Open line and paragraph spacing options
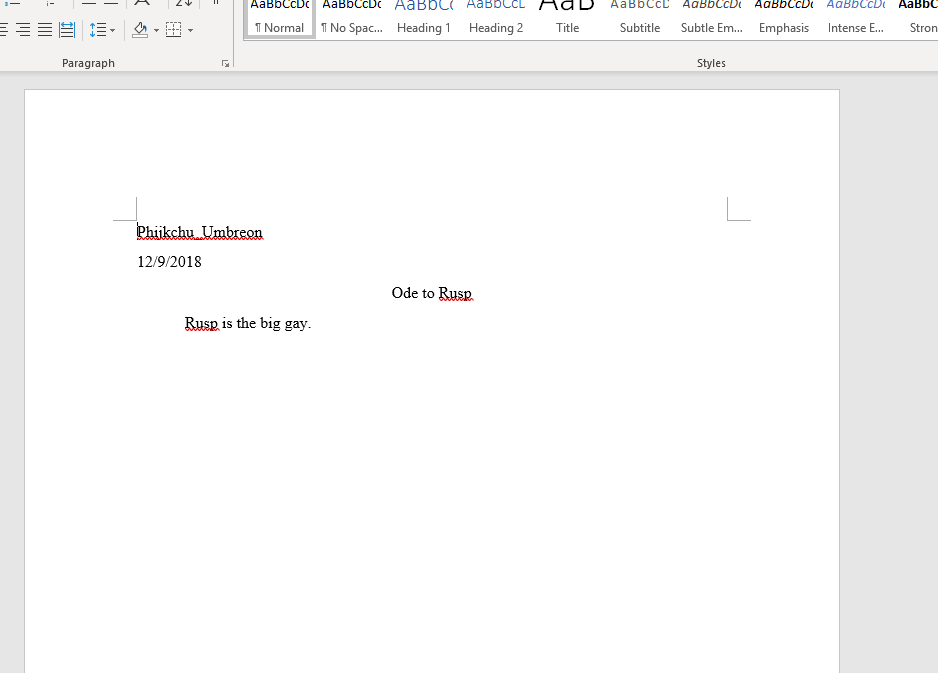The image size is (938, 673). tap(98, 29)
